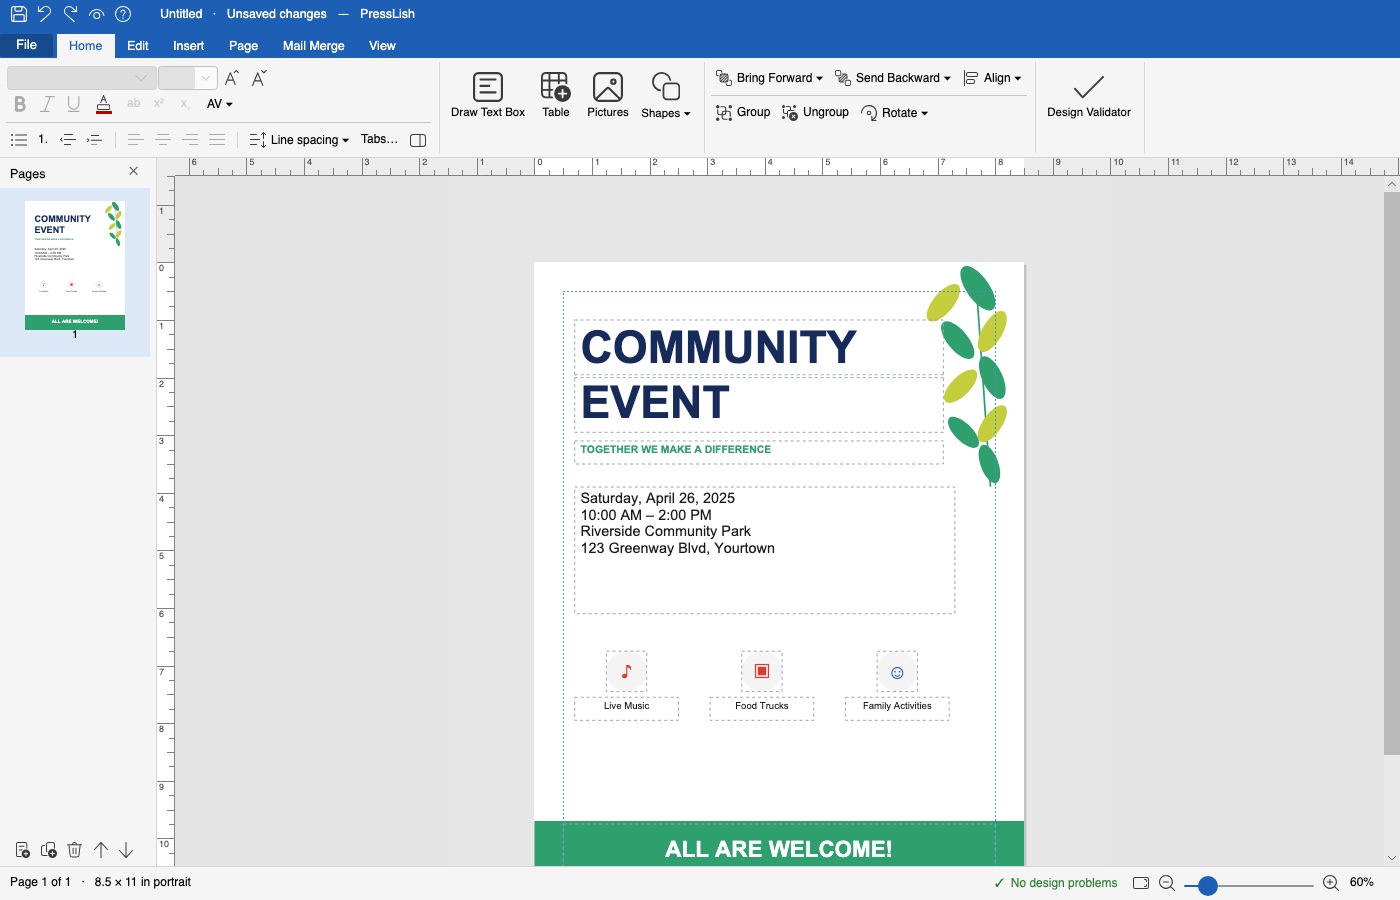Viewport: 1400px width, 900px height.
Task: Increase the font size
Action: (x=232, y=78)
